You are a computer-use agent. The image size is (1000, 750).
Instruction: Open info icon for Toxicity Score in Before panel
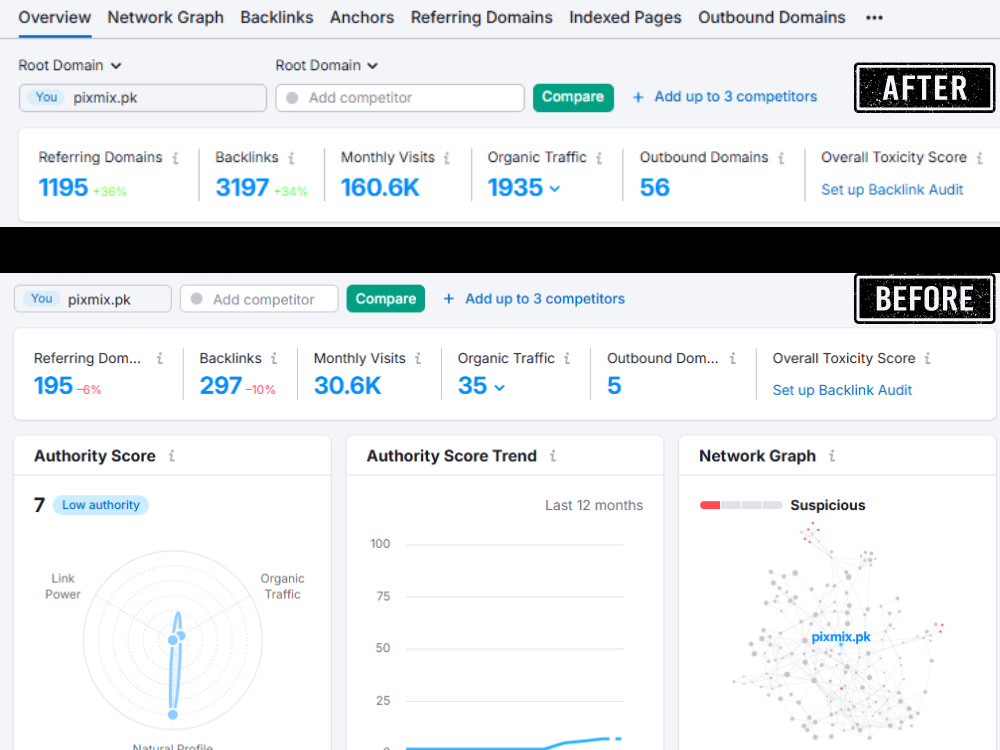(x=927, y=358)
